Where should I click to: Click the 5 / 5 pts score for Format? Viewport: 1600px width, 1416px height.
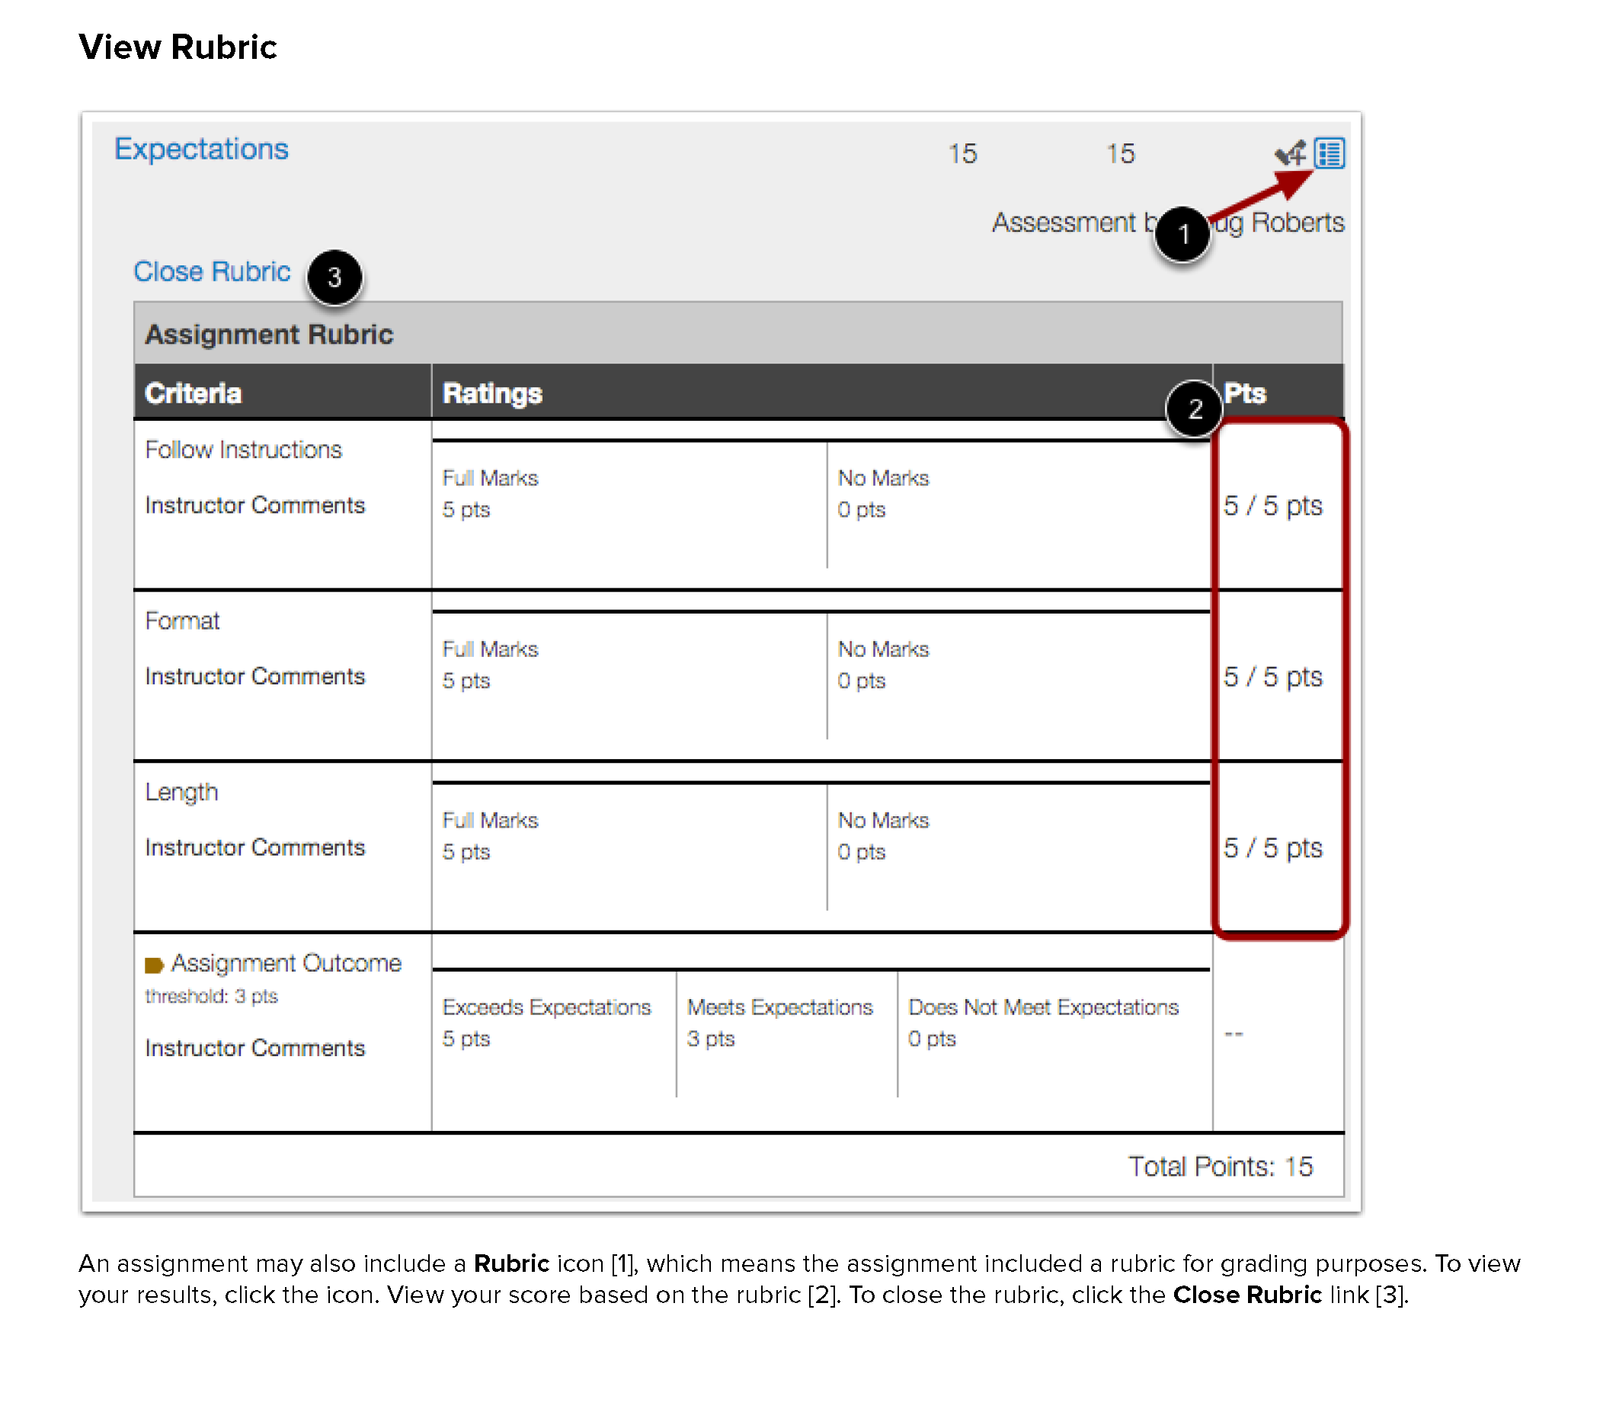point(1273,677)
